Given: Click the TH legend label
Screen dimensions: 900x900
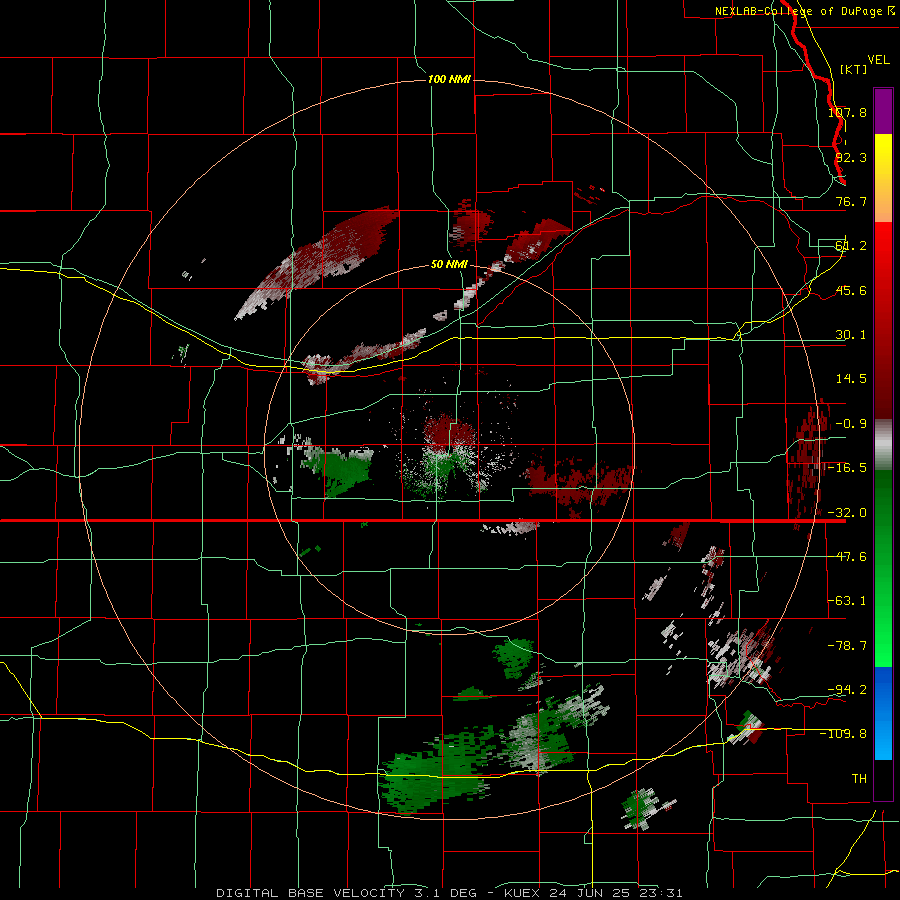Looking at the screenshot, I should [x=859, y=779].
